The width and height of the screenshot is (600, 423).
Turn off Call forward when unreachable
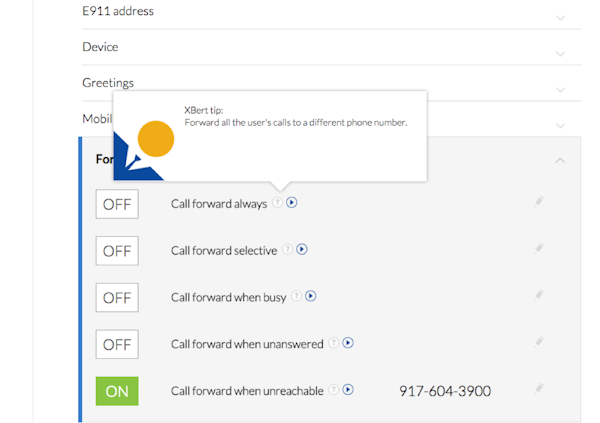coord(117,391)
